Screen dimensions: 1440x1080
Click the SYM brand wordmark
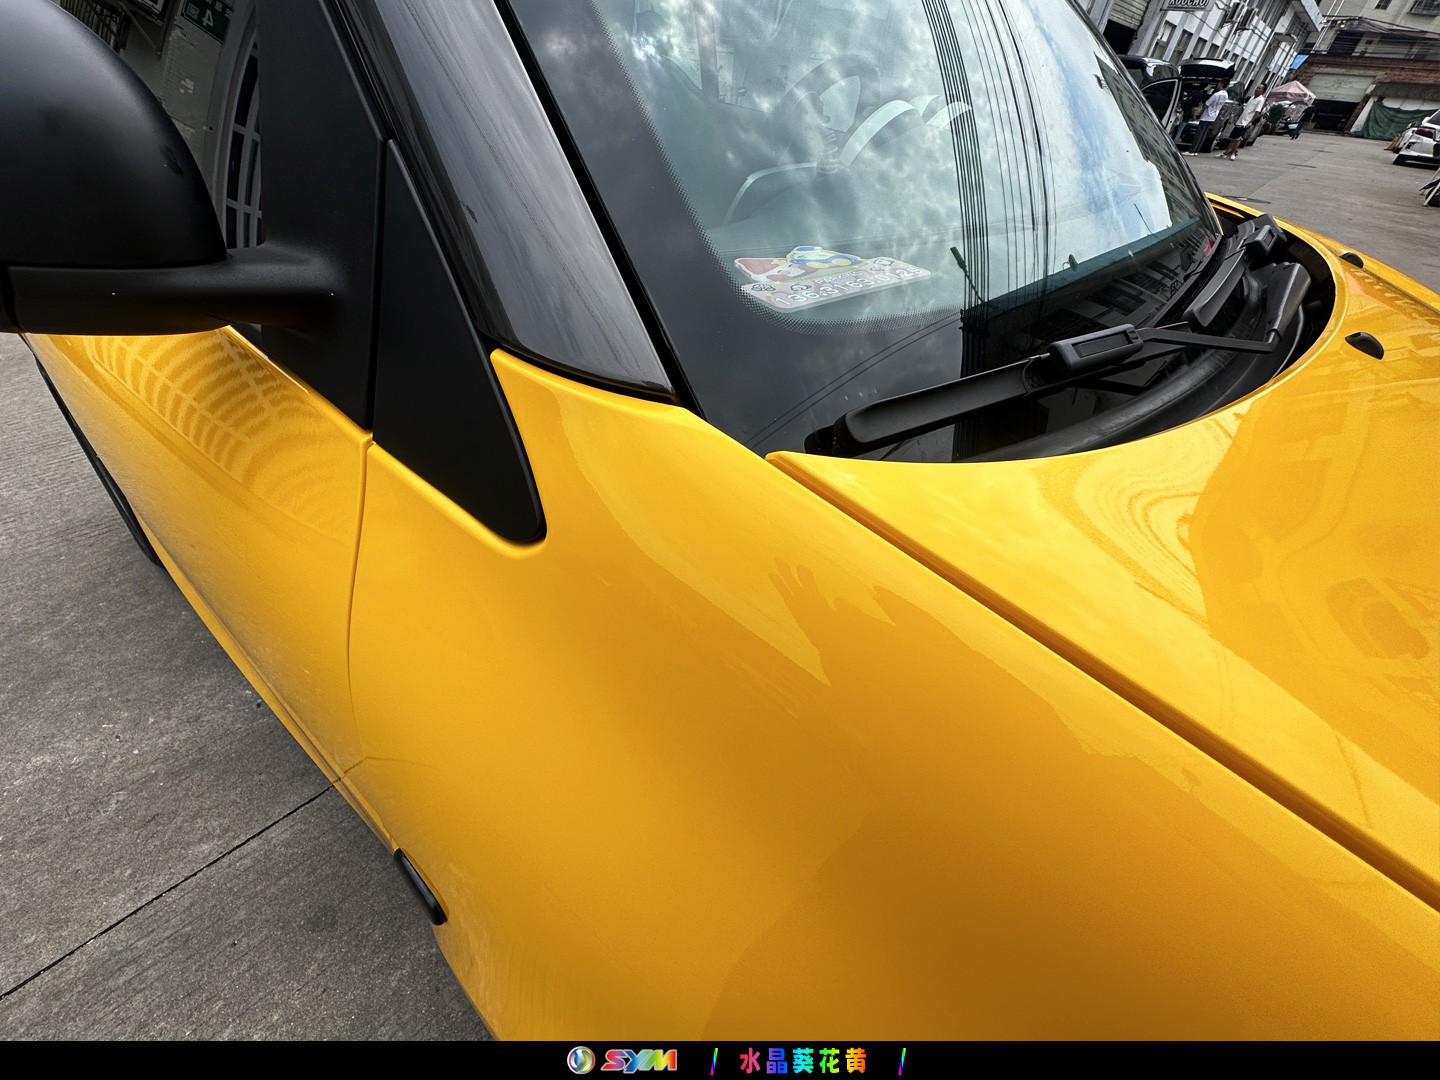click(639, 1060)
